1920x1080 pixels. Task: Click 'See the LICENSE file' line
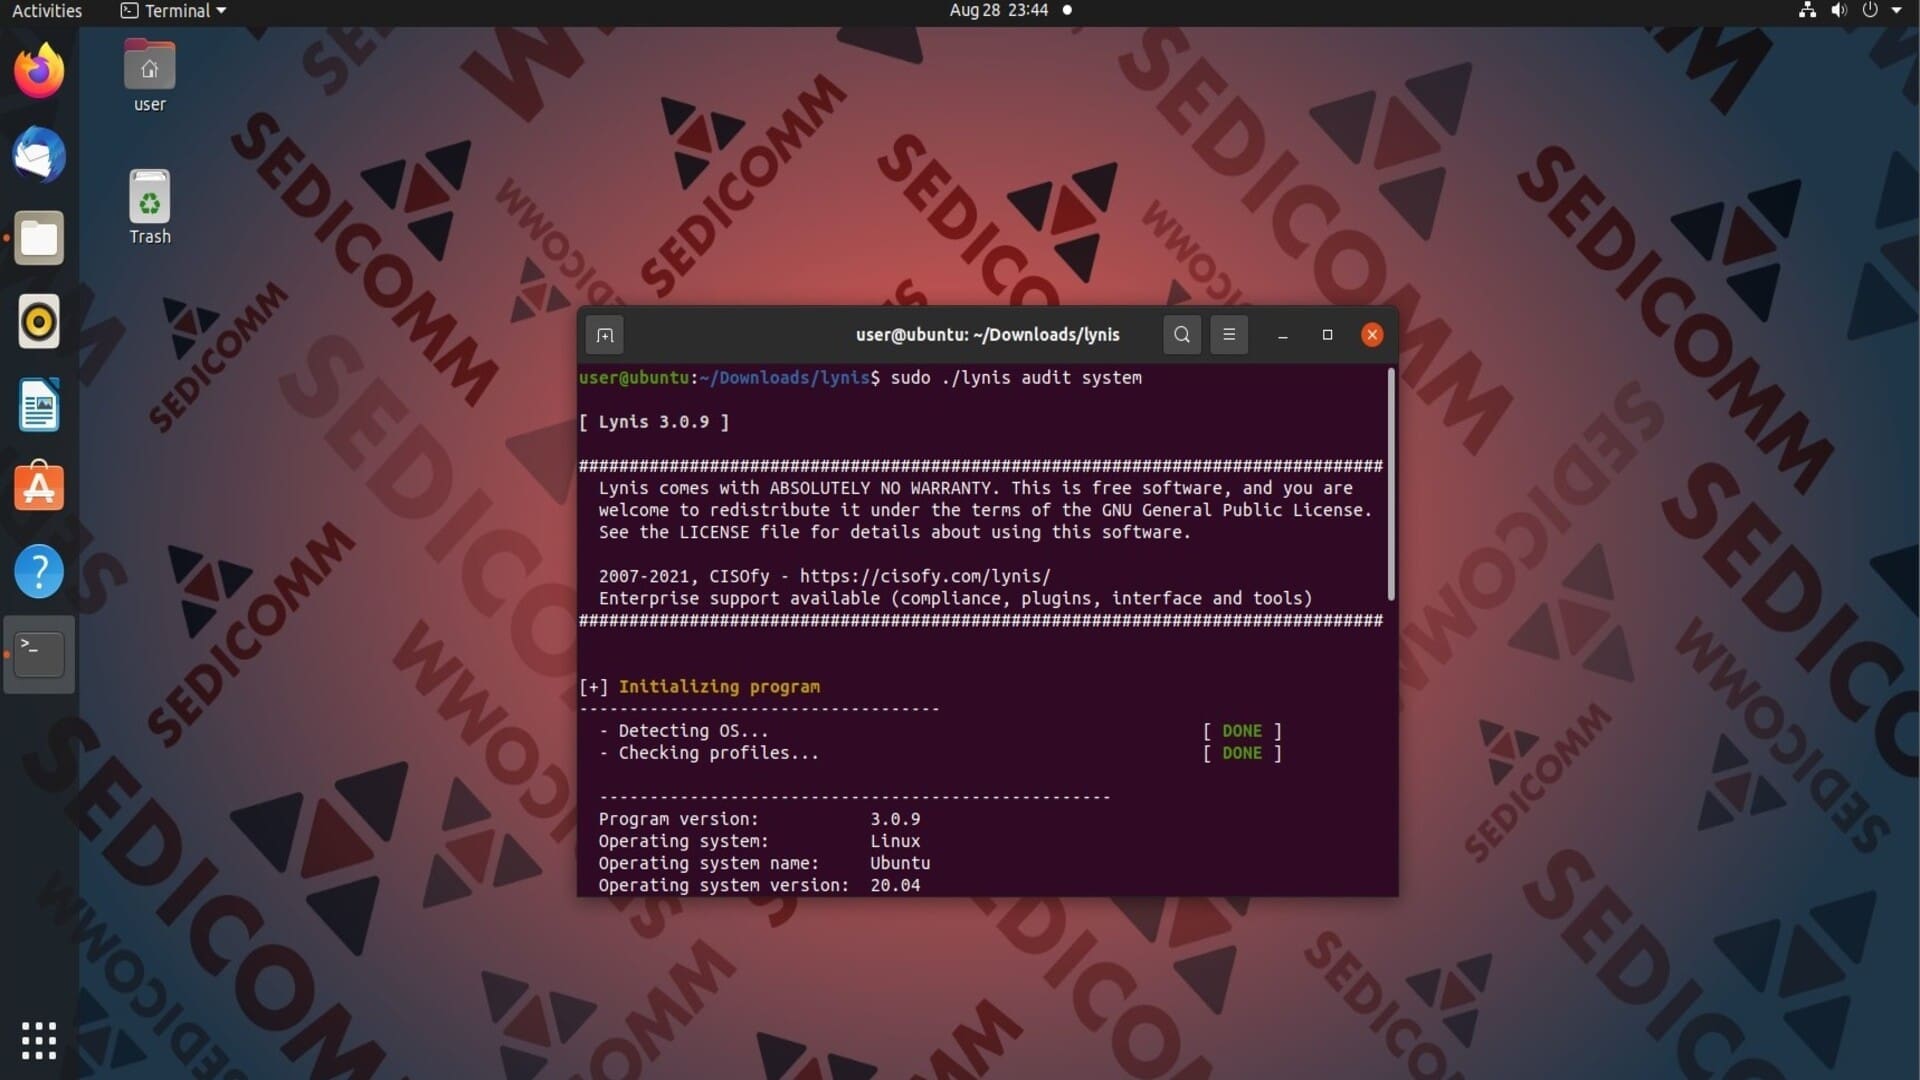[895, 533]
